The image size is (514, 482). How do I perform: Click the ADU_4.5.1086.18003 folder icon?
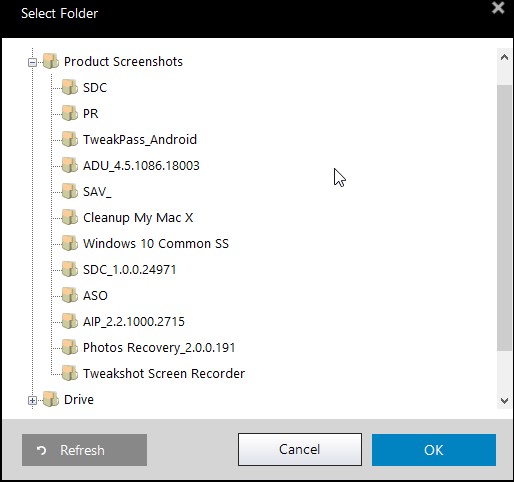(x=70, y=165)
